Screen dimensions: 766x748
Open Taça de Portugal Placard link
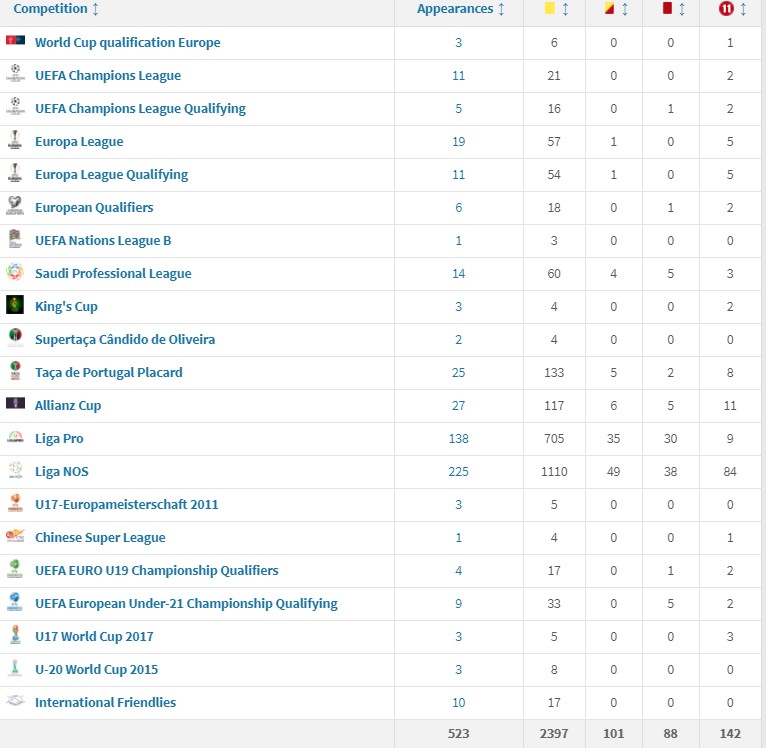click(109, 372)
